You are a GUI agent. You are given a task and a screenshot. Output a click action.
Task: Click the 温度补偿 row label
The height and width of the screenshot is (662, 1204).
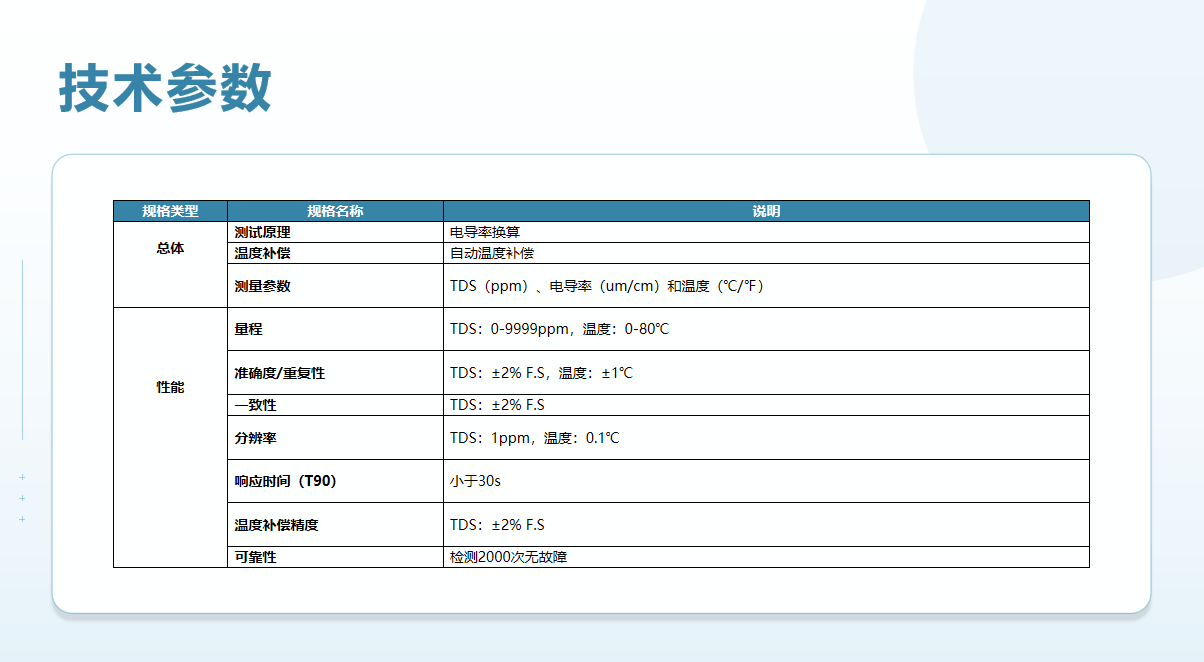(x=336, y=253)
